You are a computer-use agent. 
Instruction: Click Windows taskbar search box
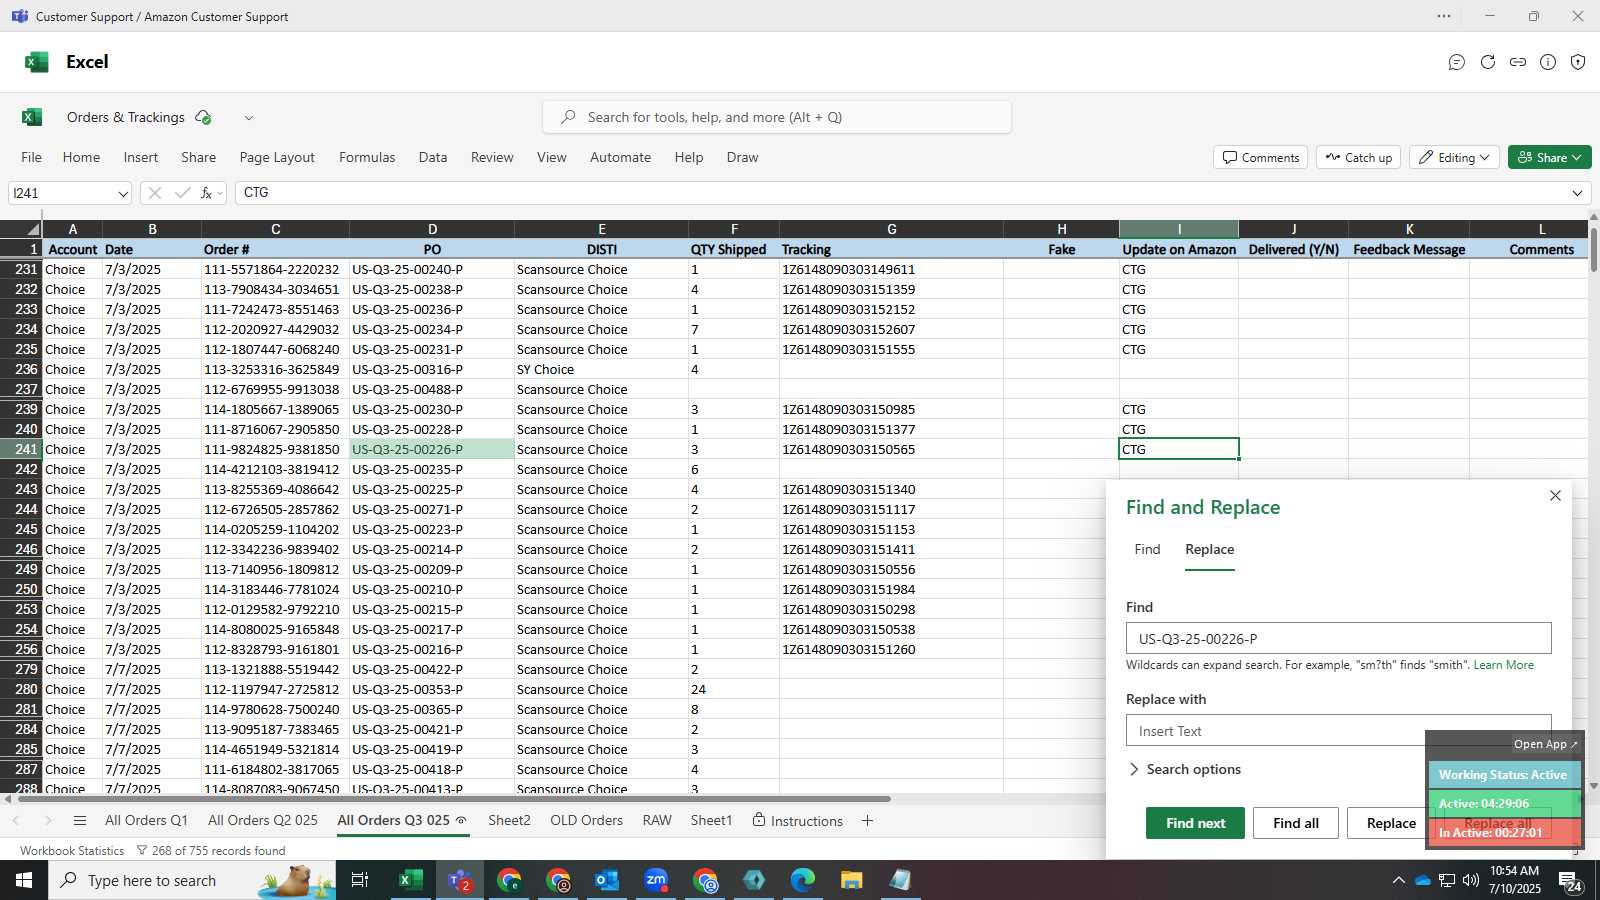194,880
